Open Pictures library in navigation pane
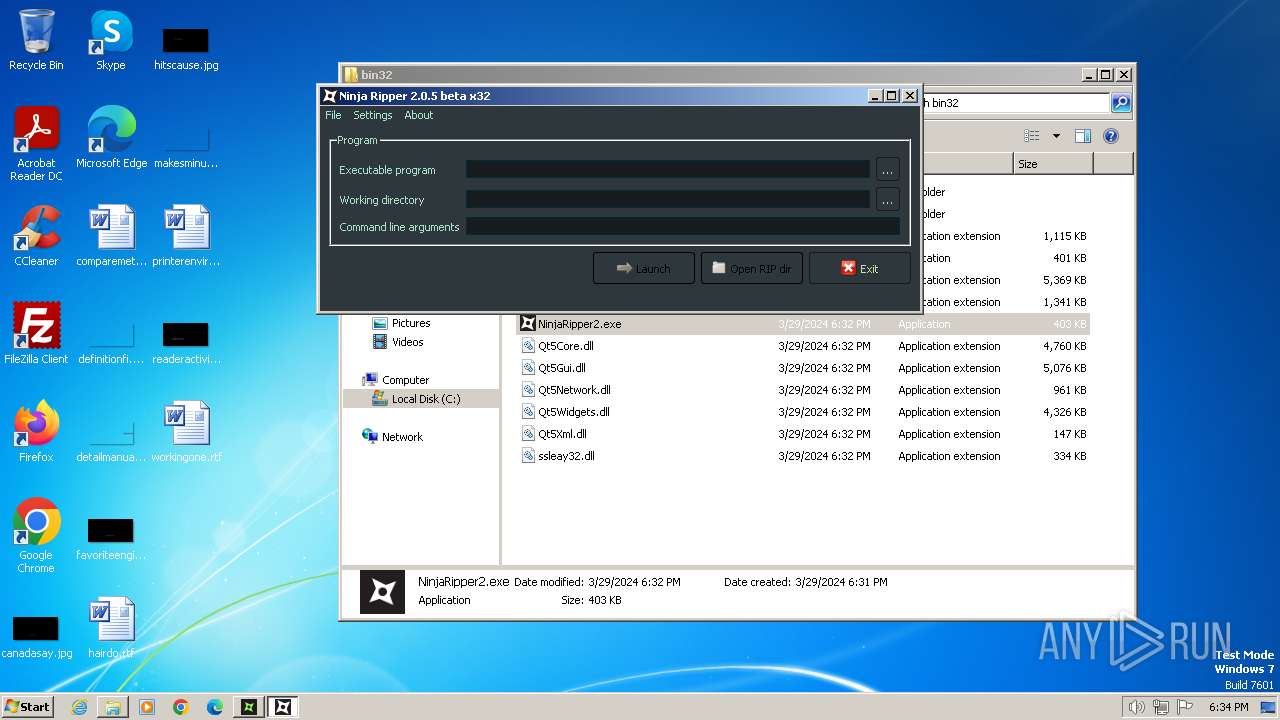The height and width of the screenshot is (720, 1280). pyautogui.click(x=401, y=323)
